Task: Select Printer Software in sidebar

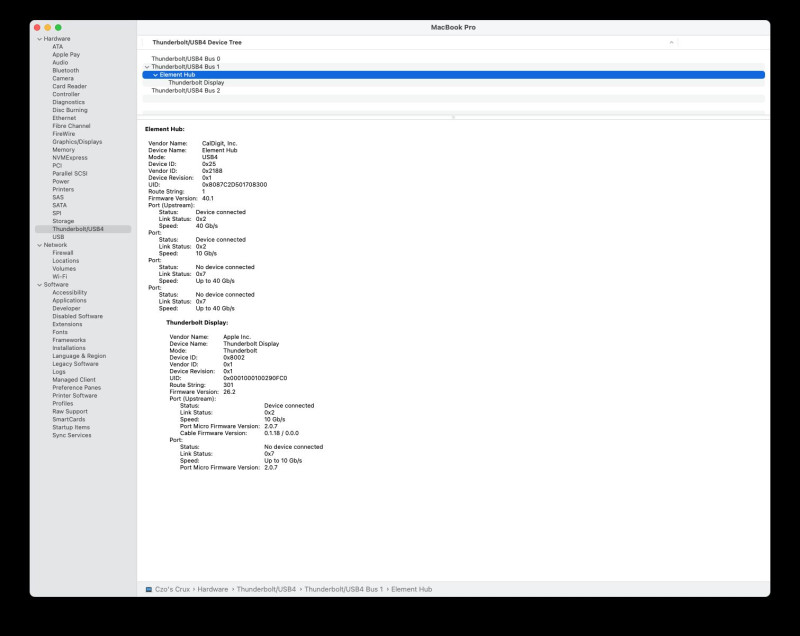Action: (x=74, y=396)
